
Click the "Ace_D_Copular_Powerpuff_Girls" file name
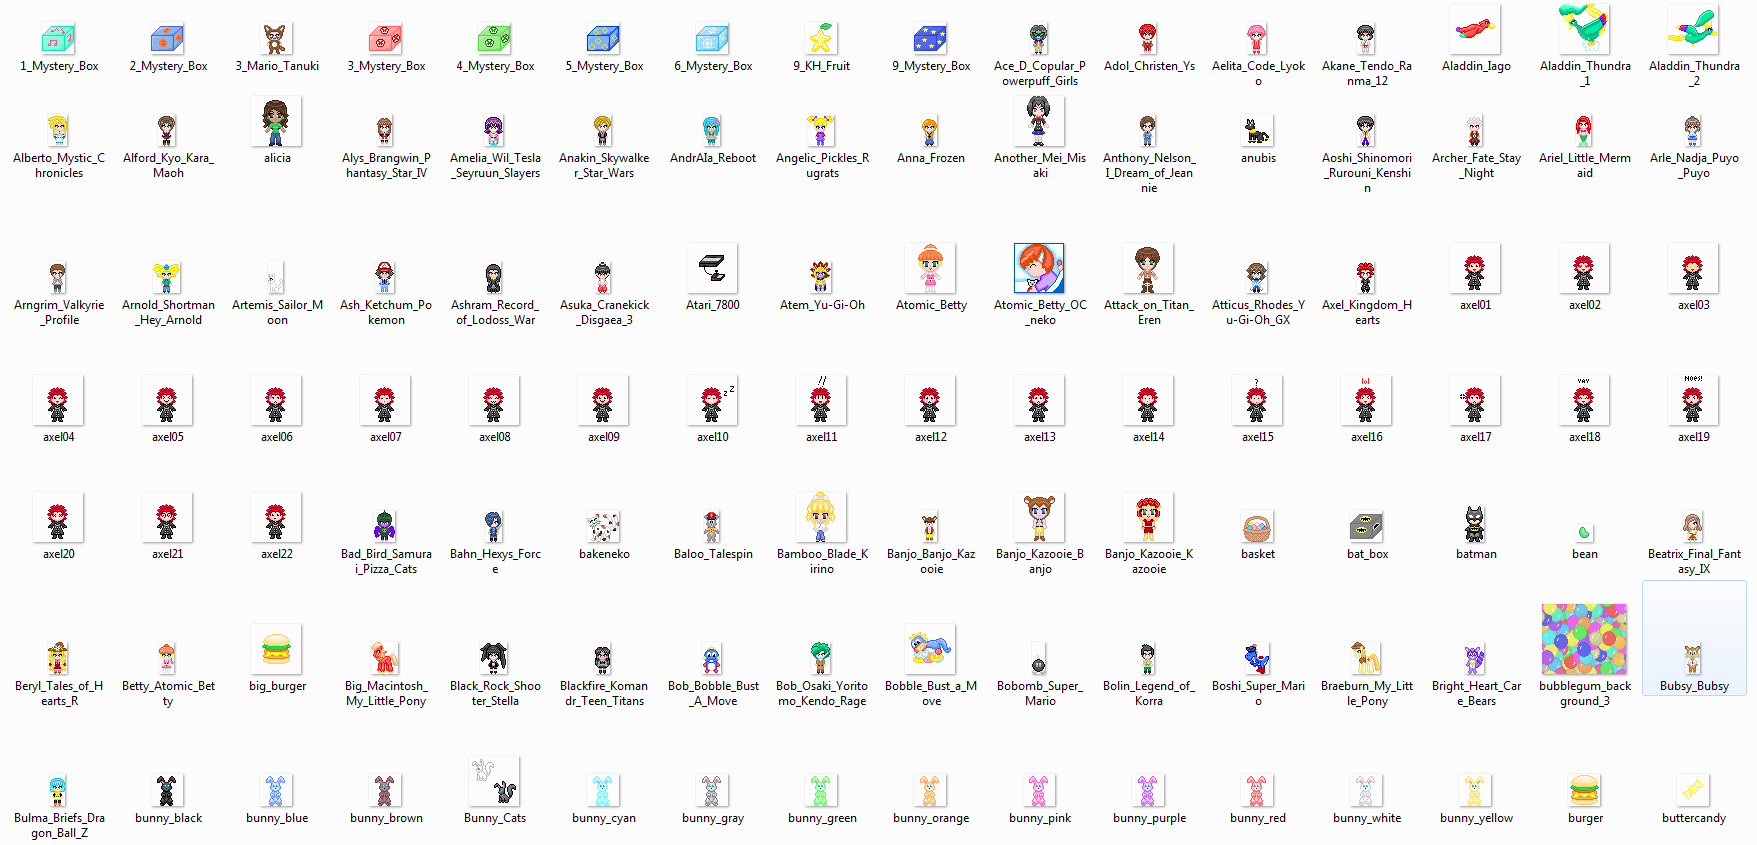[1040, 73]
